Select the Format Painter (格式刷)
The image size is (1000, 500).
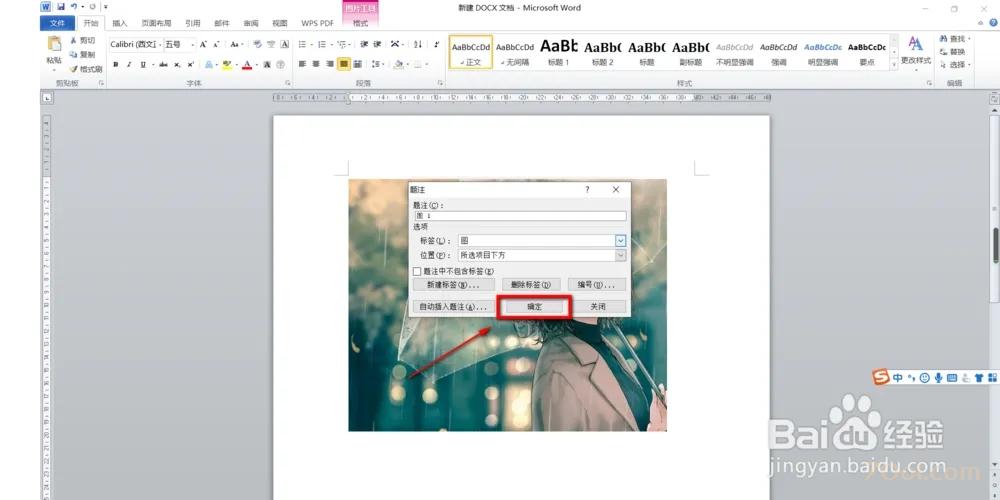tap(85, 68)
